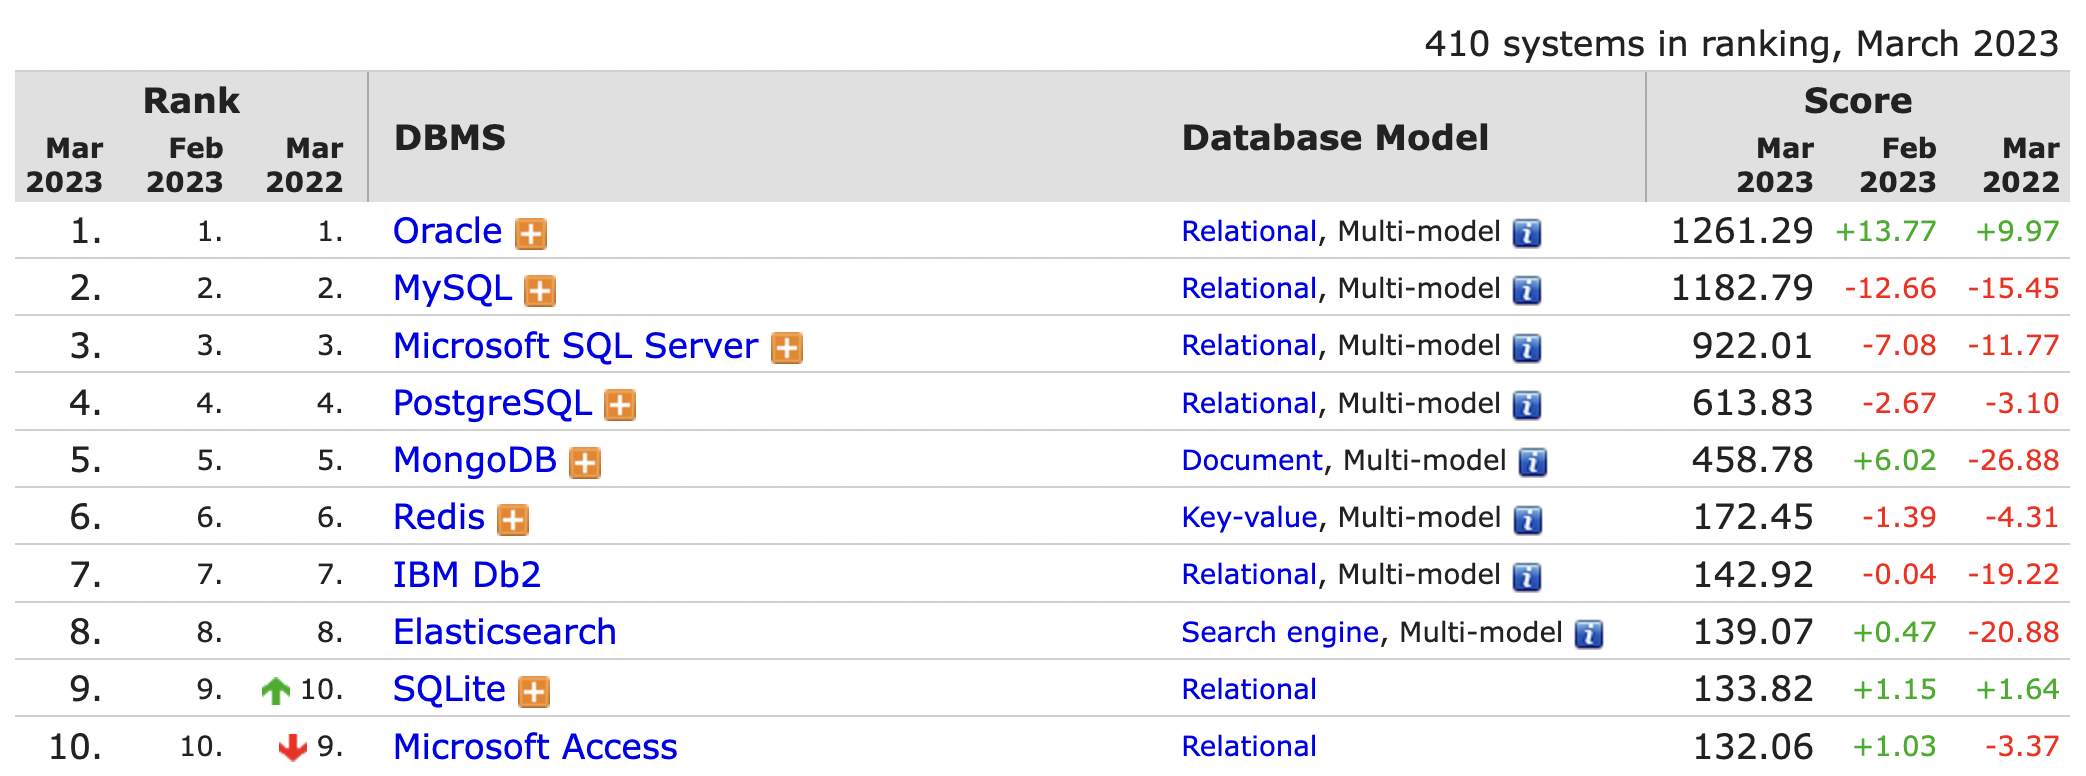Select the score 922.01
The width and height of the screenshot is (2086, 776).
pos(1752,345)
